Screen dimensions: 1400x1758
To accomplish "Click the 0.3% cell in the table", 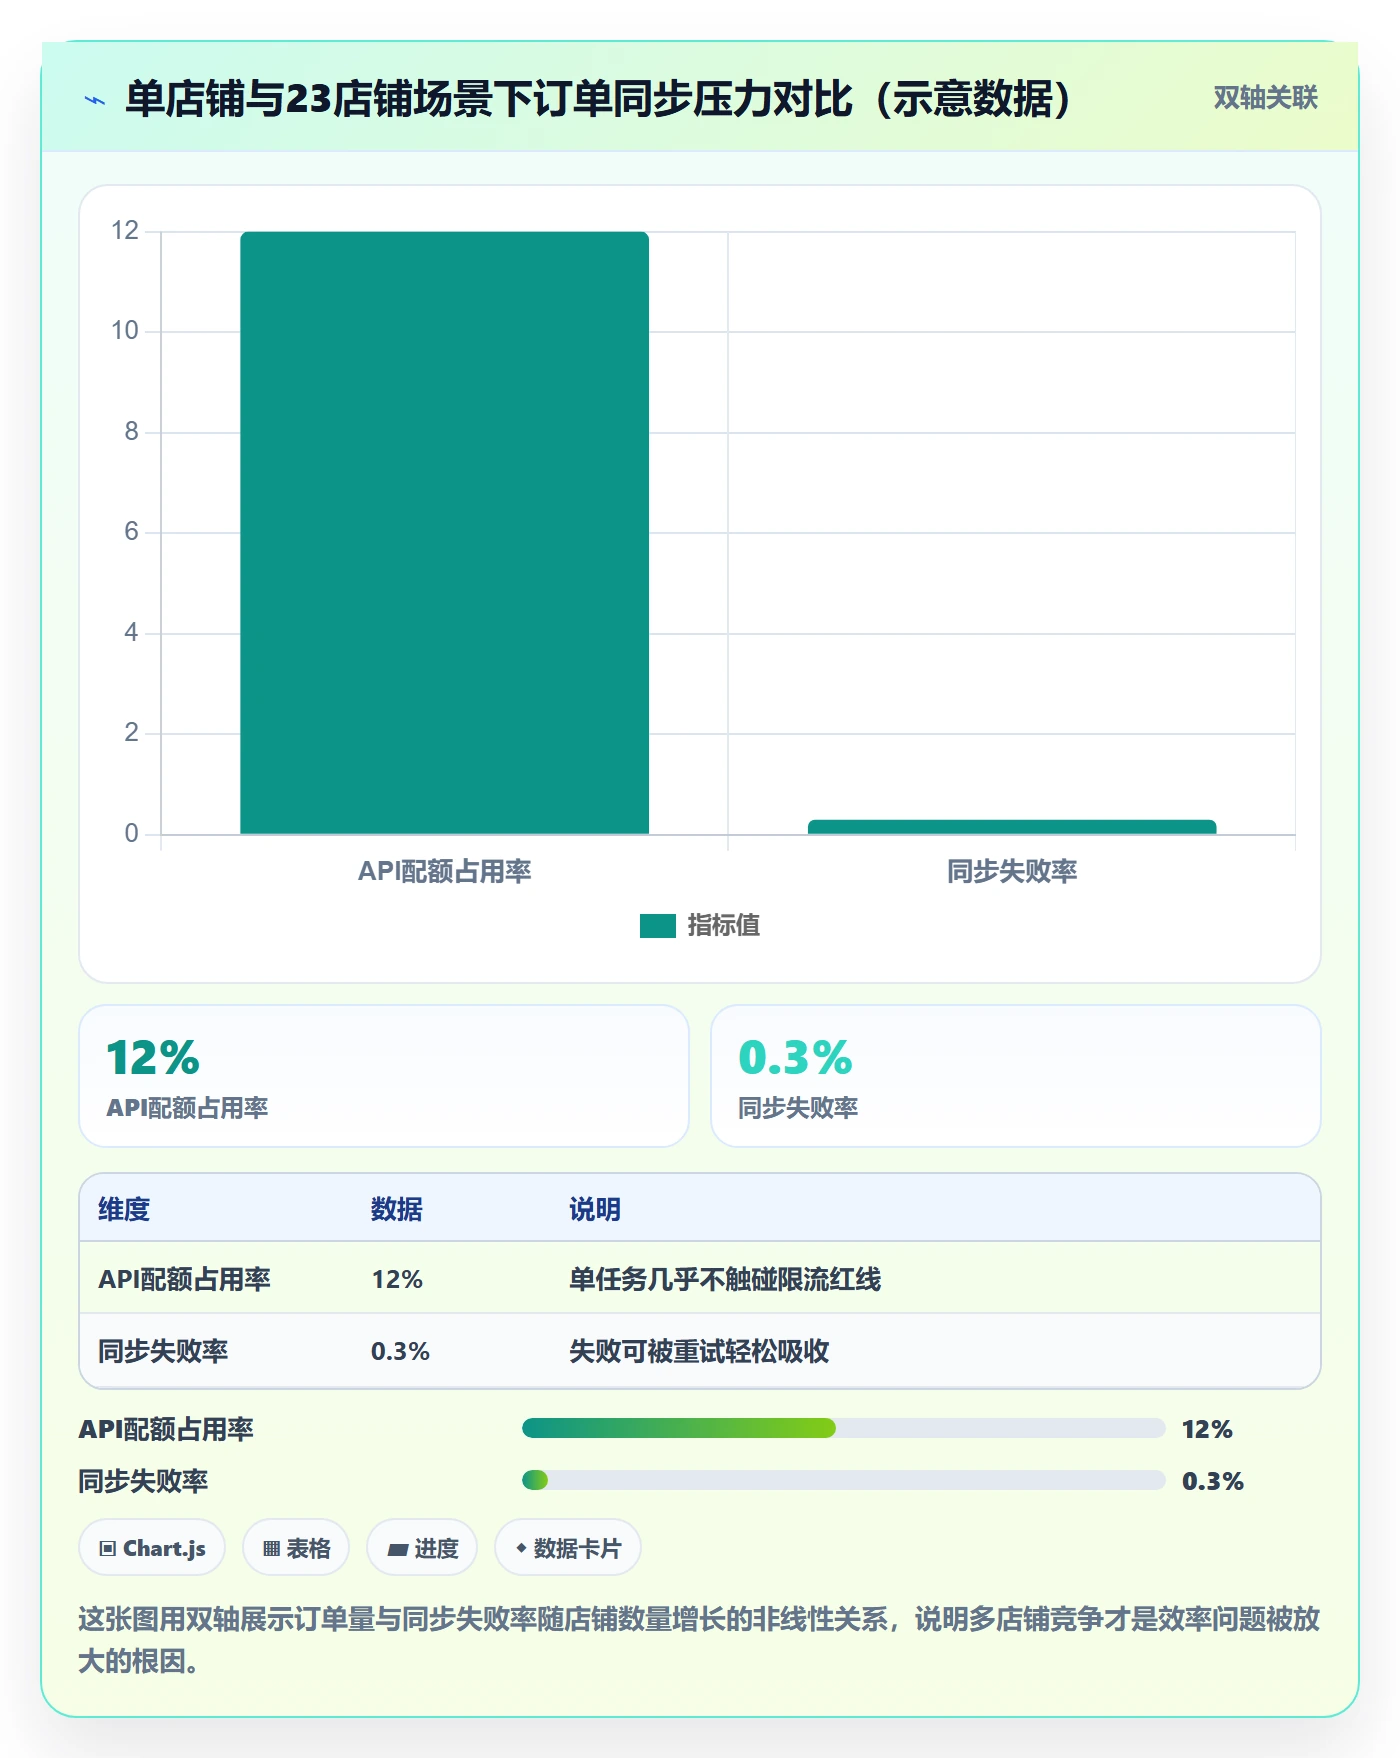I will click(400, 1351).
